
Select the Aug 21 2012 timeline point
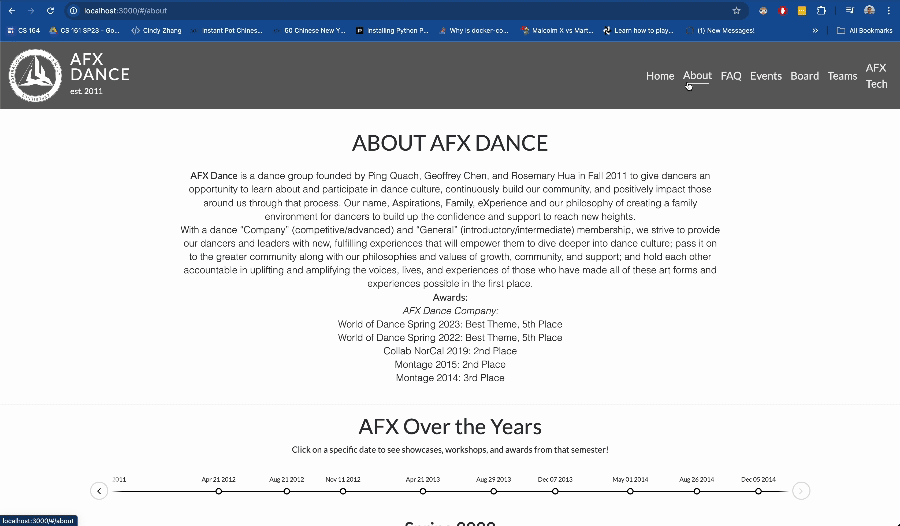click(x=286, y=491)
